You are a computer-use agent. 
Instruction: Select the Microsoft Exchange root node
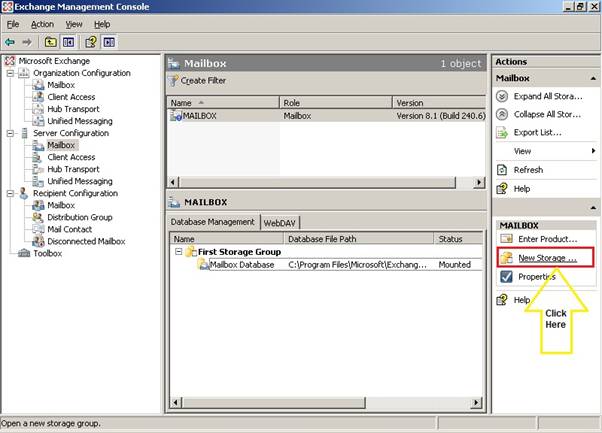tap(54, 61)
